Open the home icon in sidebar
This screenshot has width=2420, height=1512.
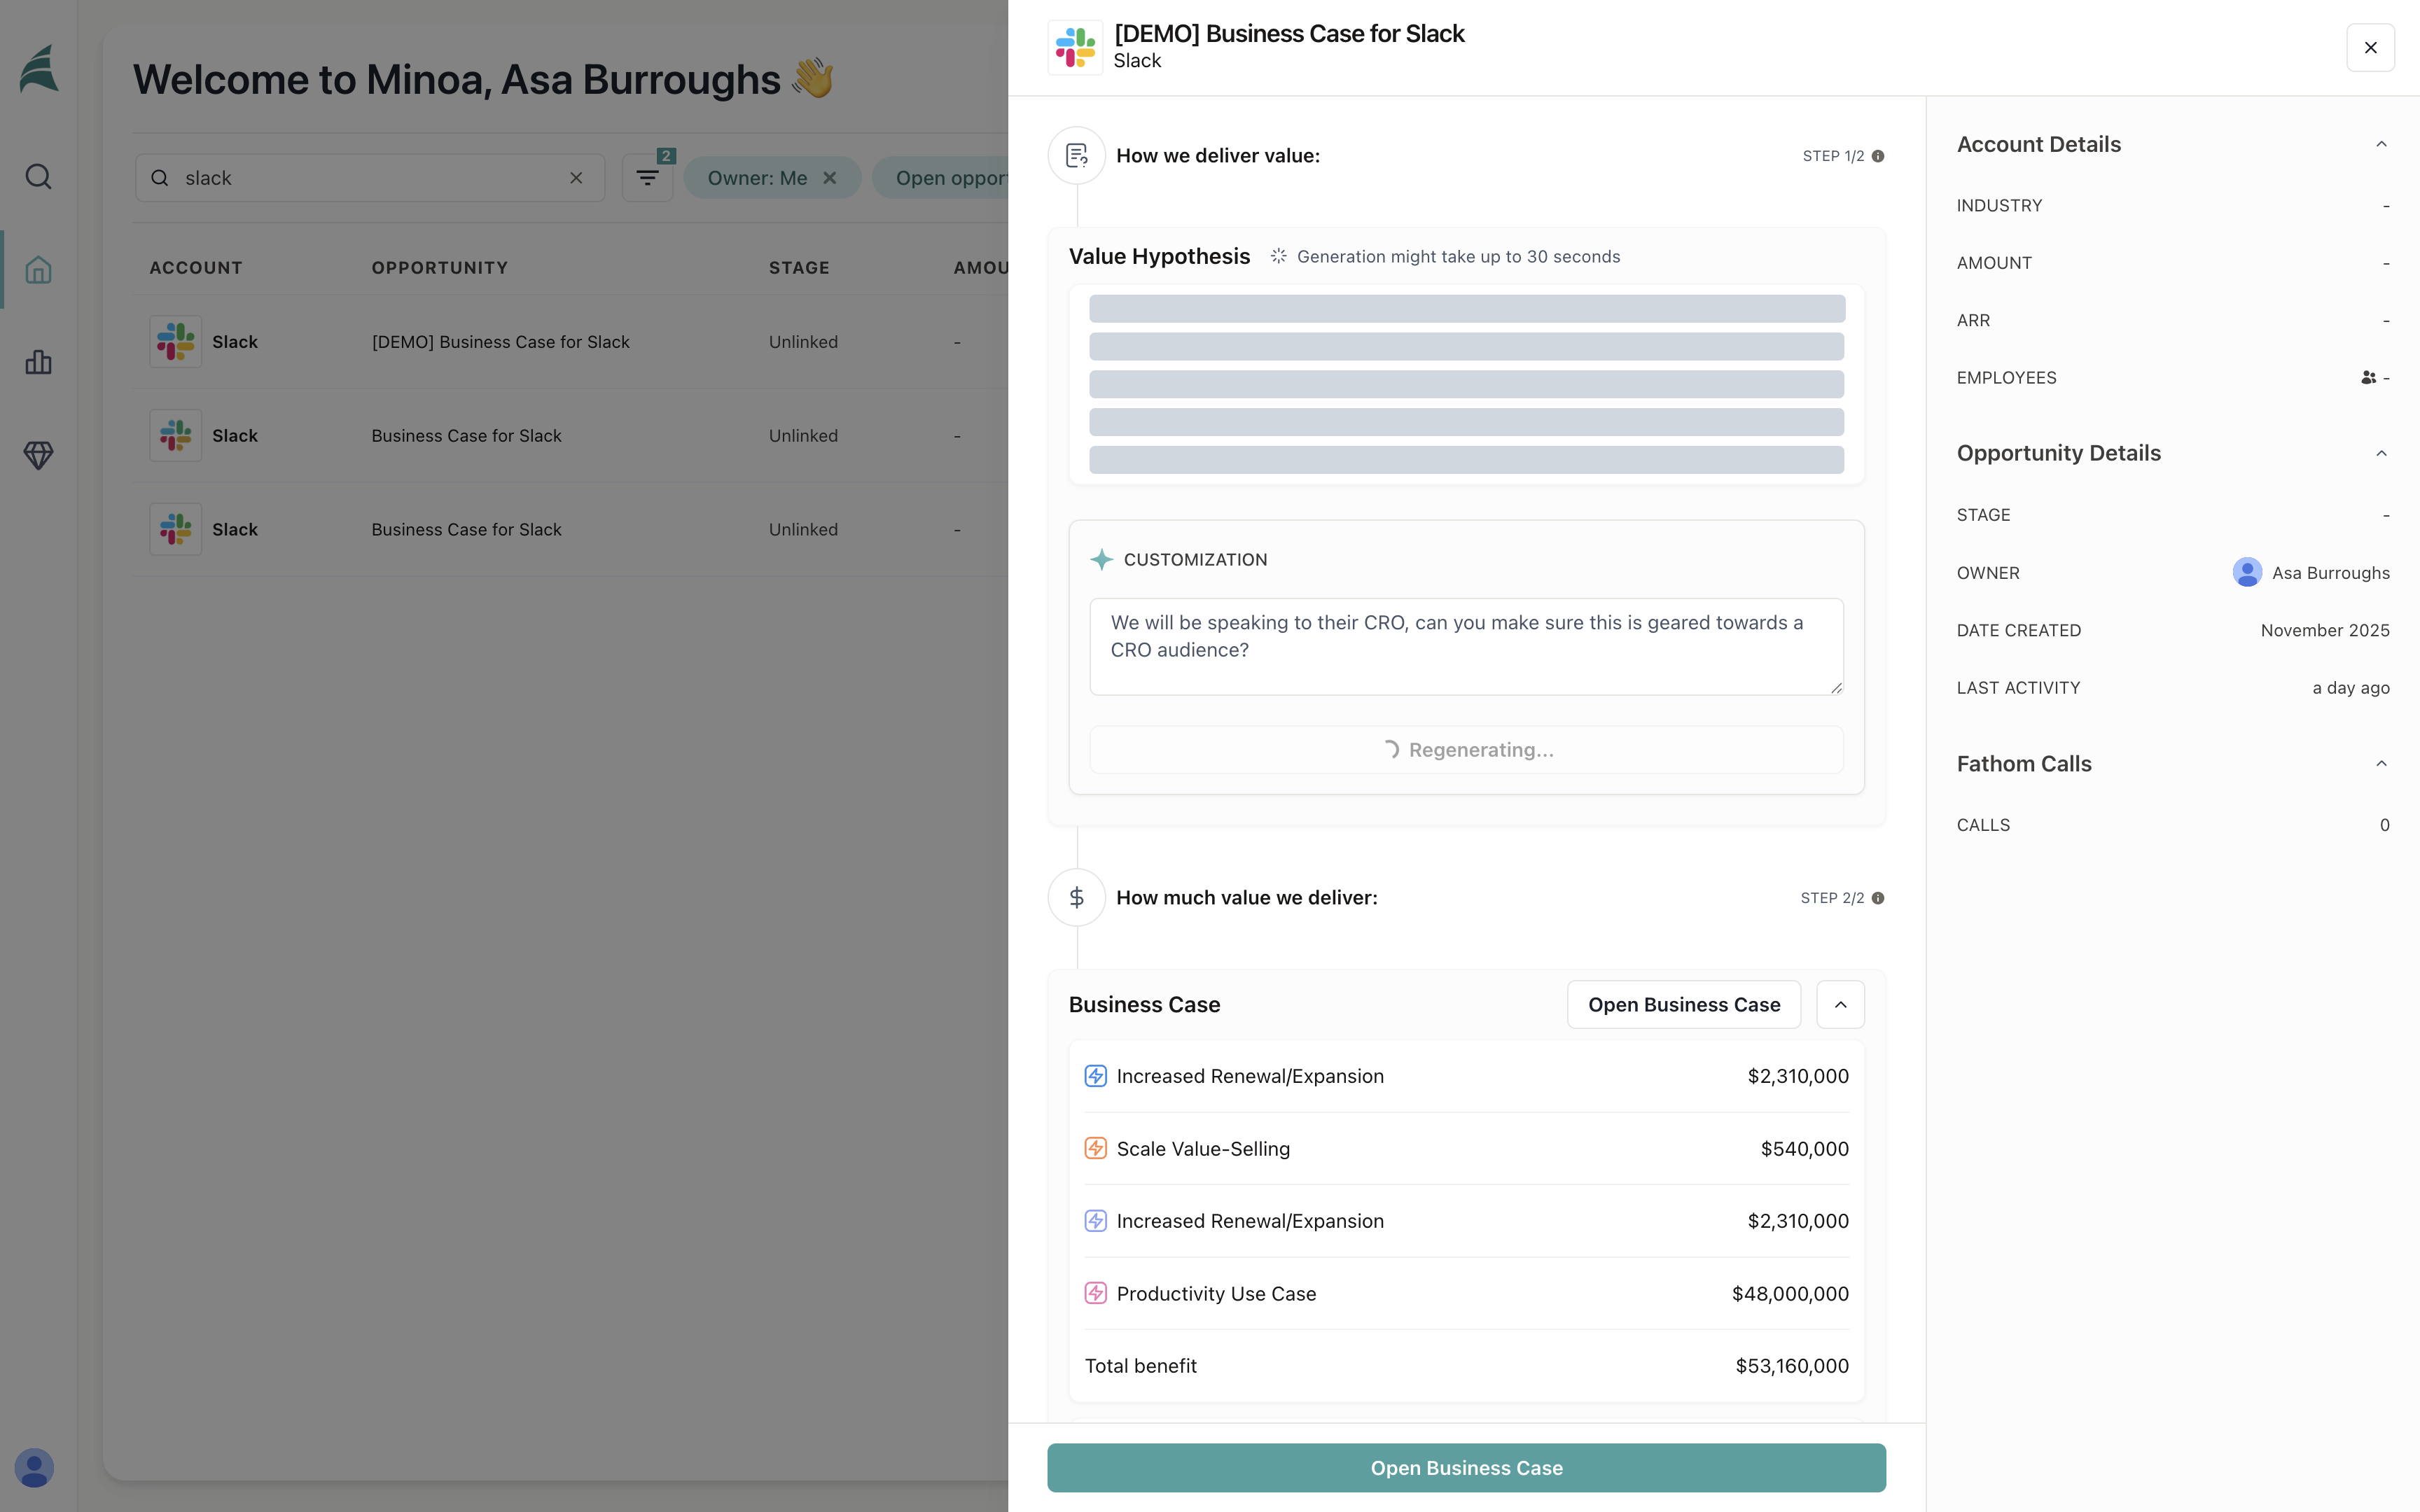[x=38, y=270]
